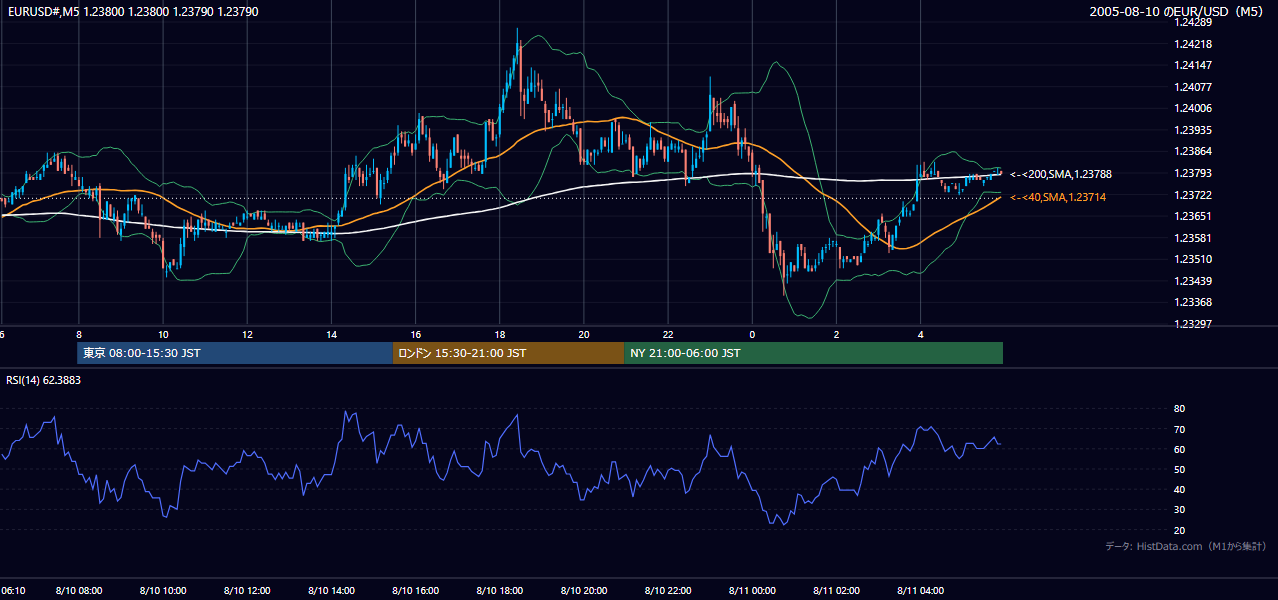Click price axis value 1.23439

click(x=1194, y=281)
